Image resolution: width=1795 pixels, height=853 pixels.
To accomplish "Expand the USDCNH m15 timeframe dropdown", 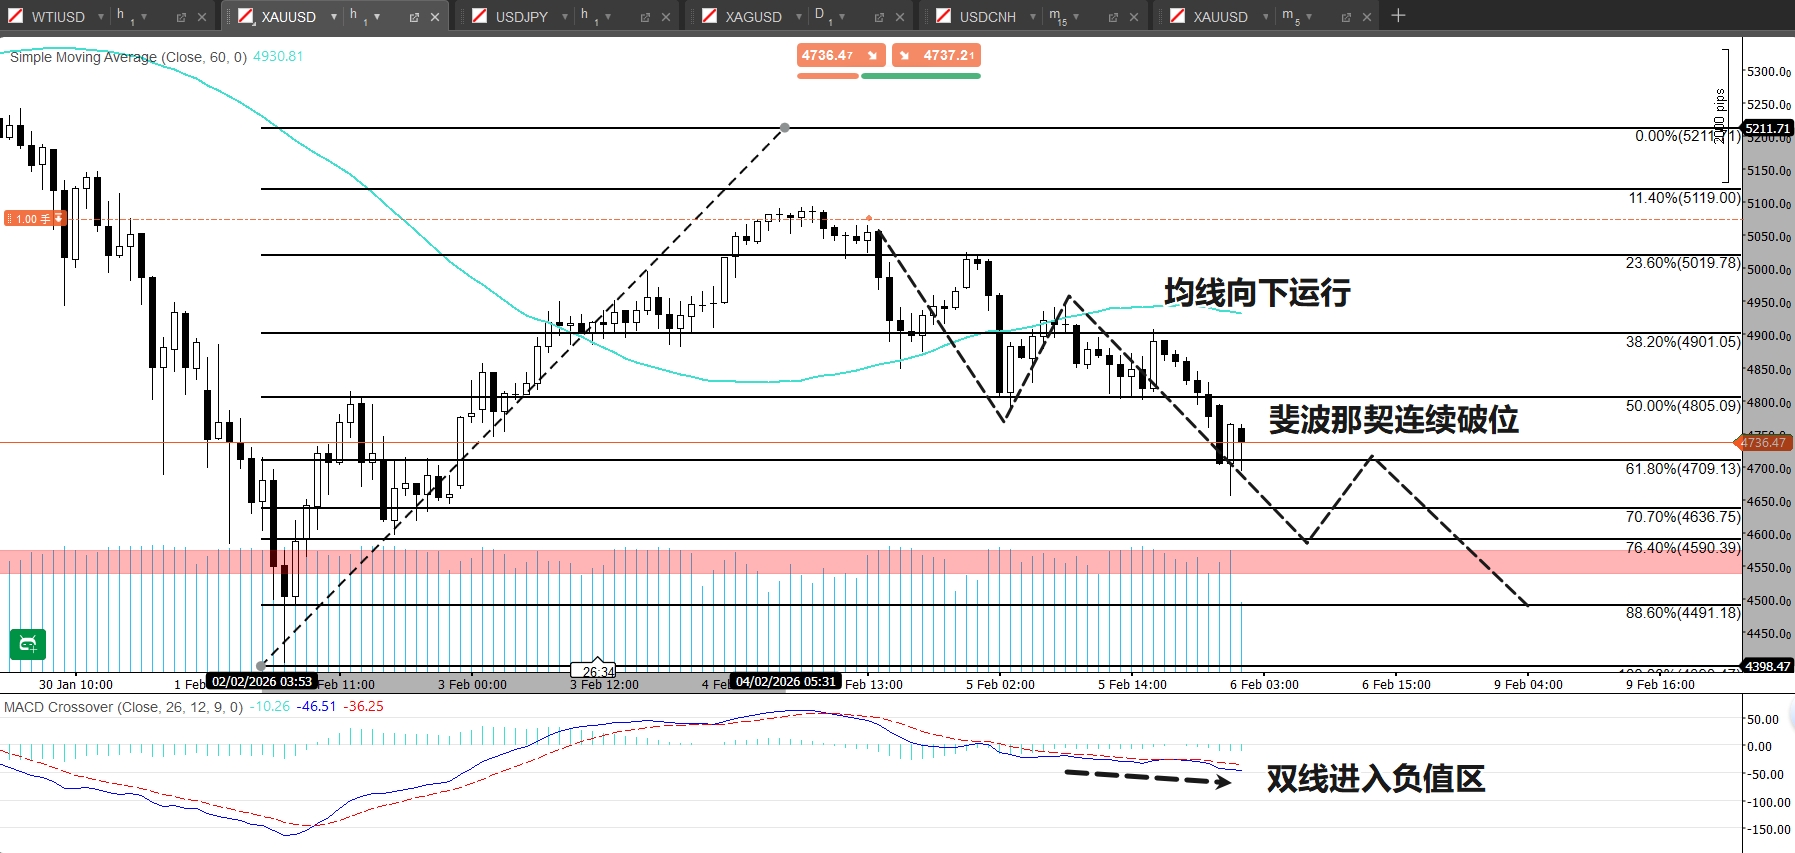I will tap(1076, 17).
